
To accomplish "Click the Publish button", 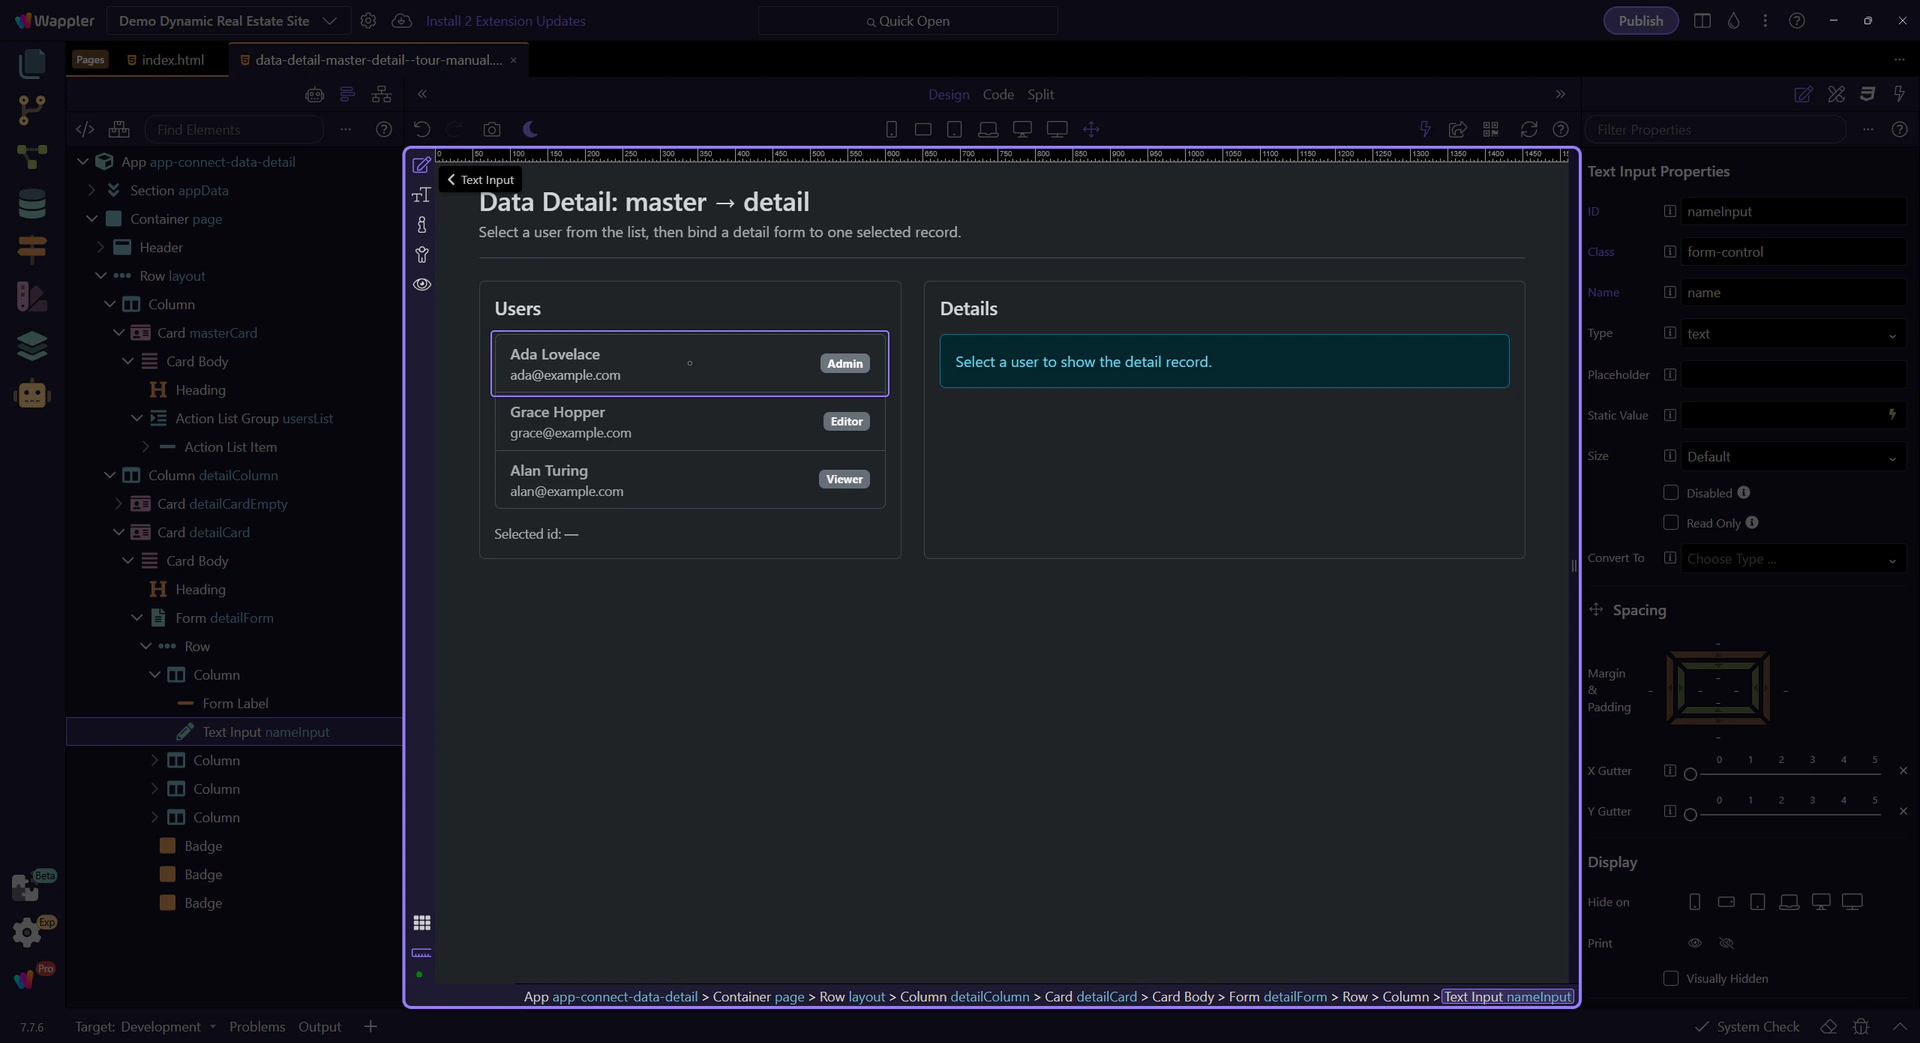I will (1640, 21).
